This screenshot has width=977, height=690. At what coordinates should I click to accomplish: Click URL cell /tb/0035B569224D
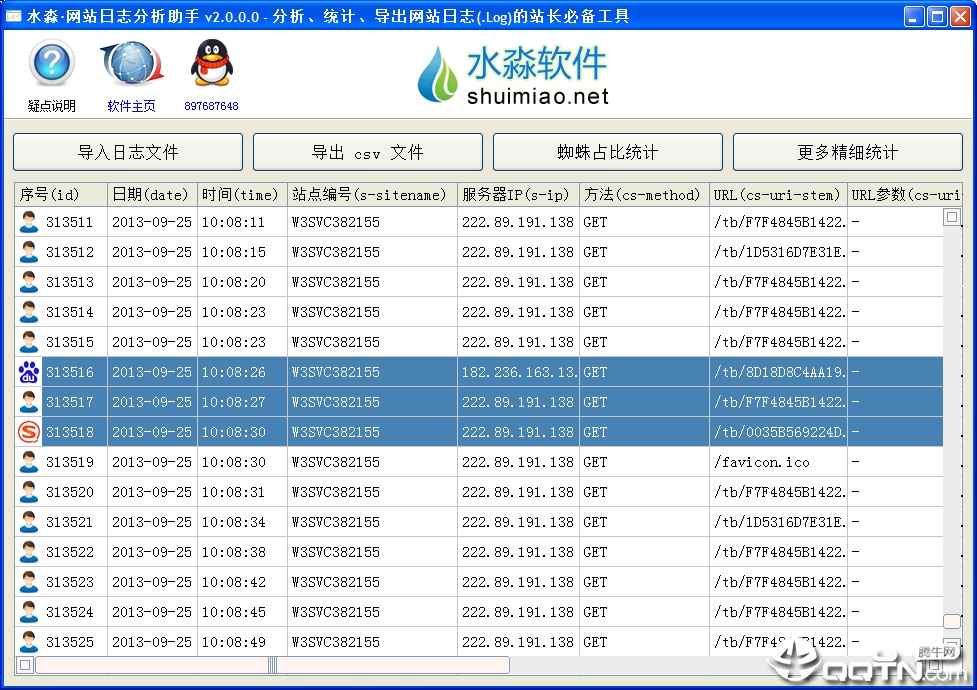coord(779,432)
